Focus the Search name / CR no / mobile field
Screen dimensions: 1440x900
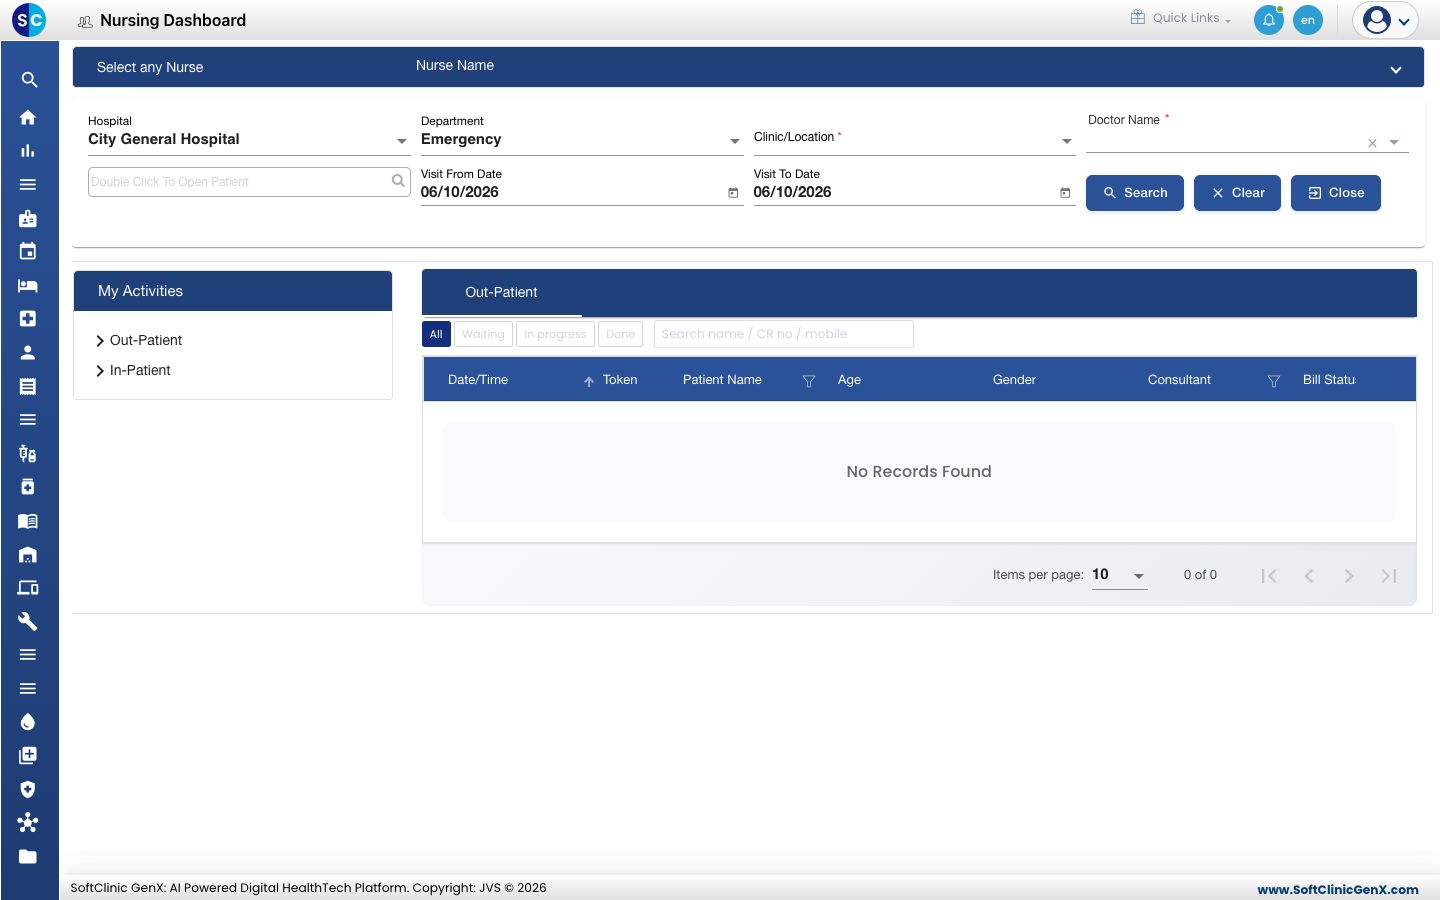pos(784,334)
